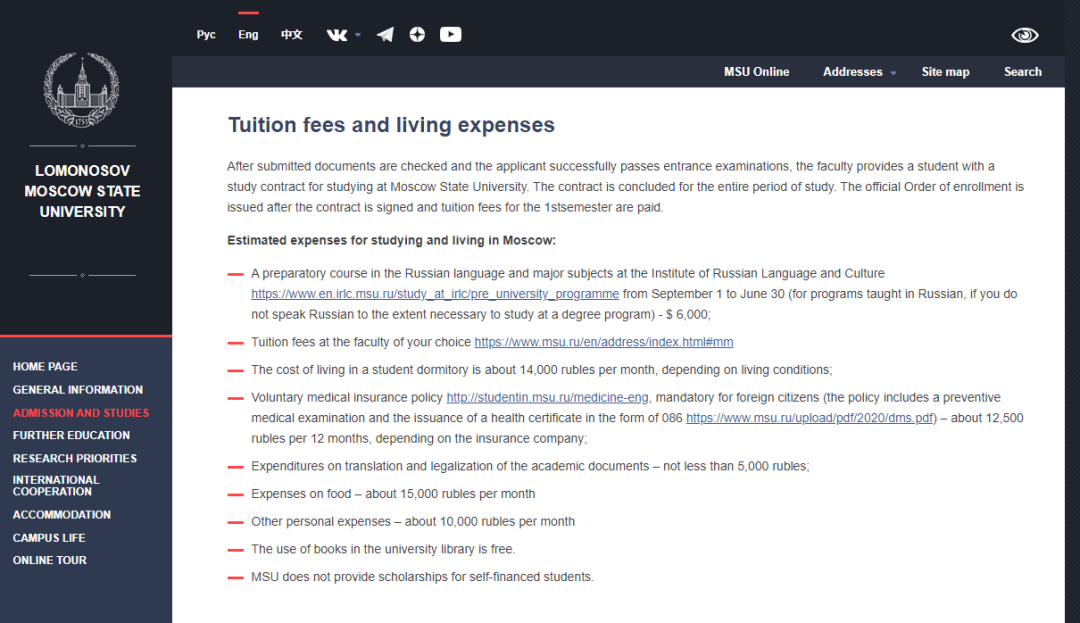
Task: Click Search in the top navigation
Action: tap(1022, 72)
